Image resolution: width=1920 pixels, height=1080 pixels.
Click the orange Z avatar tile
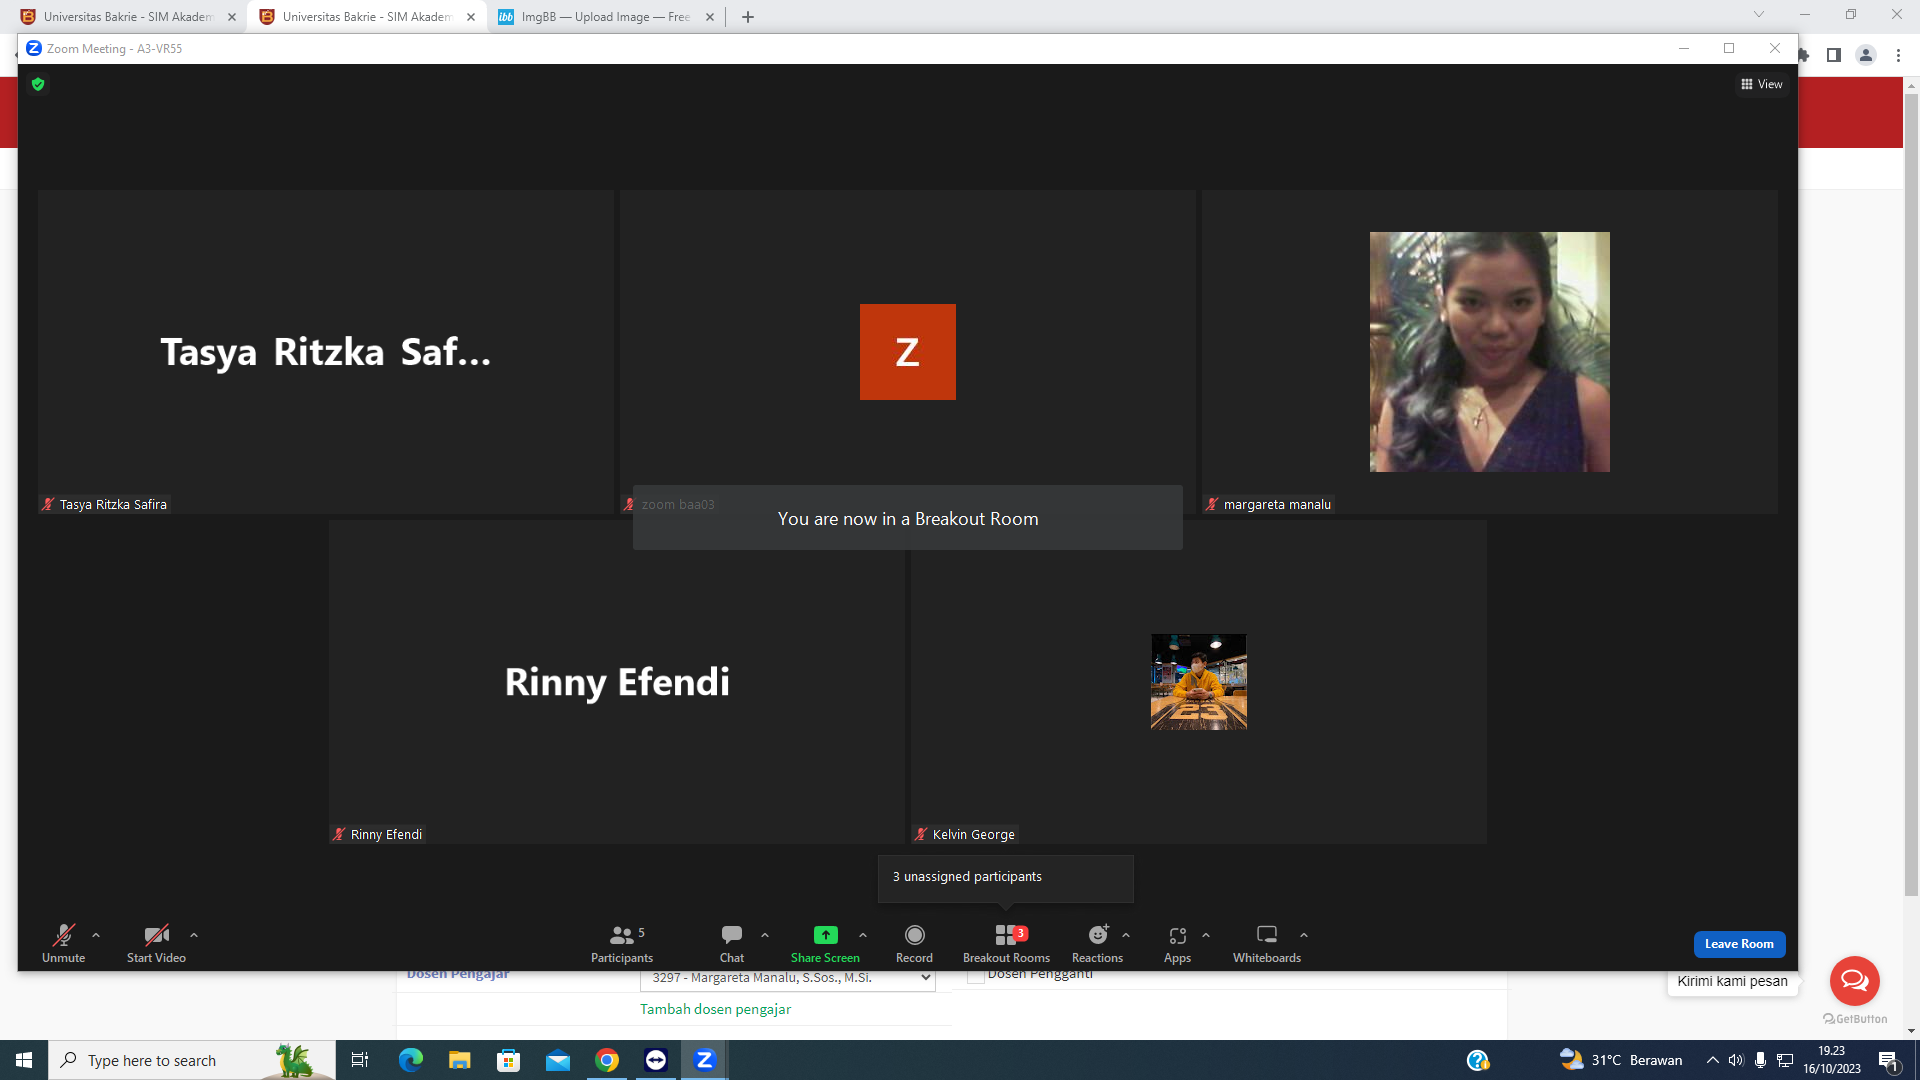(x=907, y=352)
